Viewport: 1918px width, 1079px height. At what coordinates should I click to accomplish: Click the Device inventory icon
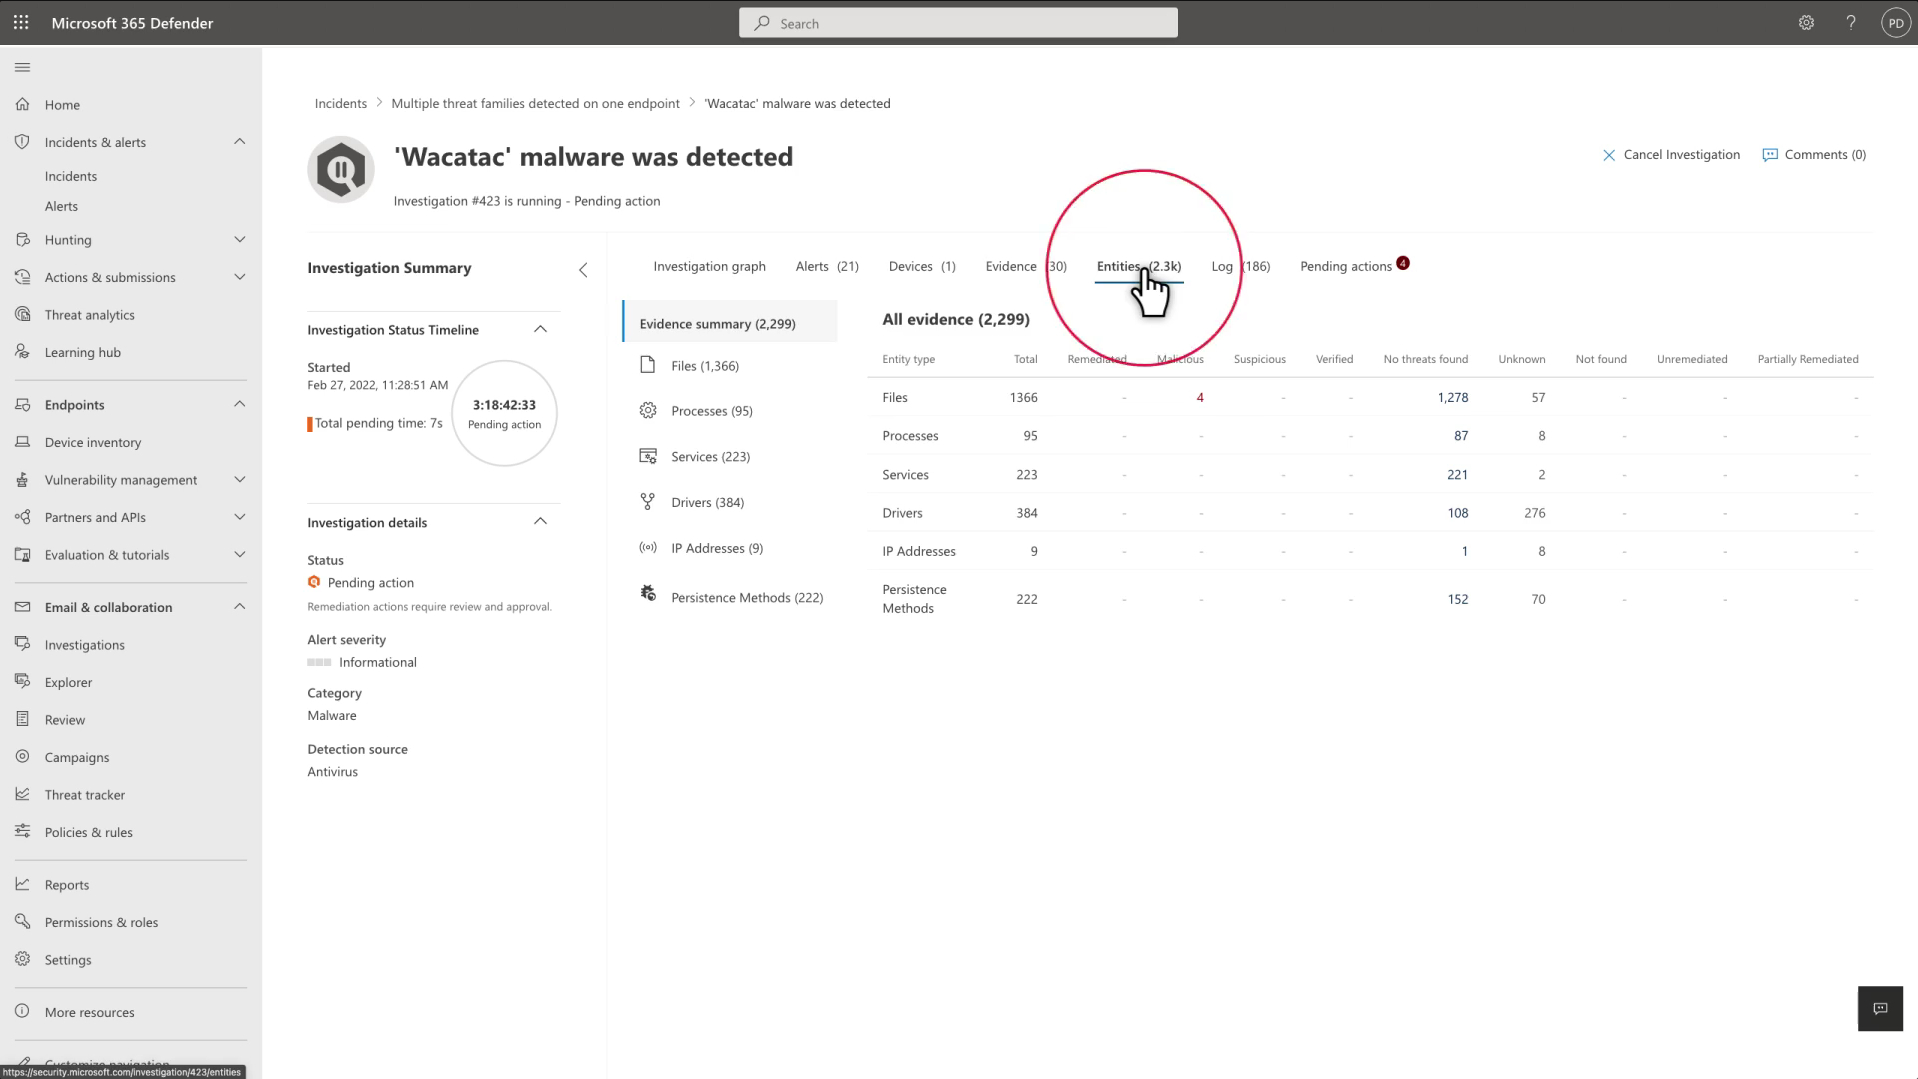coord(22,442)
